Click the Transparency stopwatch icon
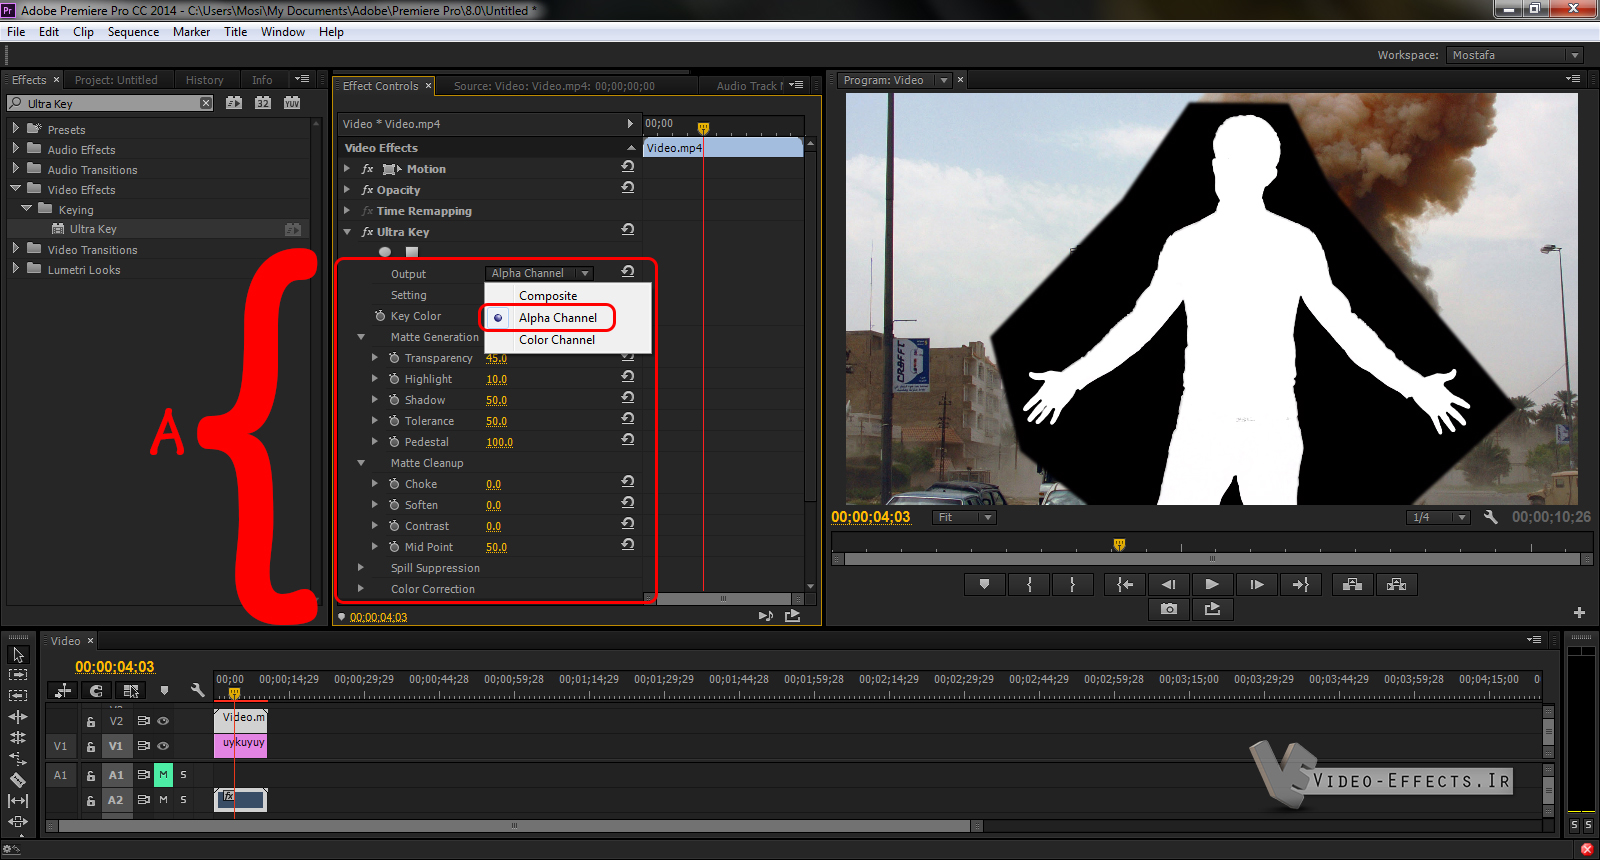 tap(394, 358)
